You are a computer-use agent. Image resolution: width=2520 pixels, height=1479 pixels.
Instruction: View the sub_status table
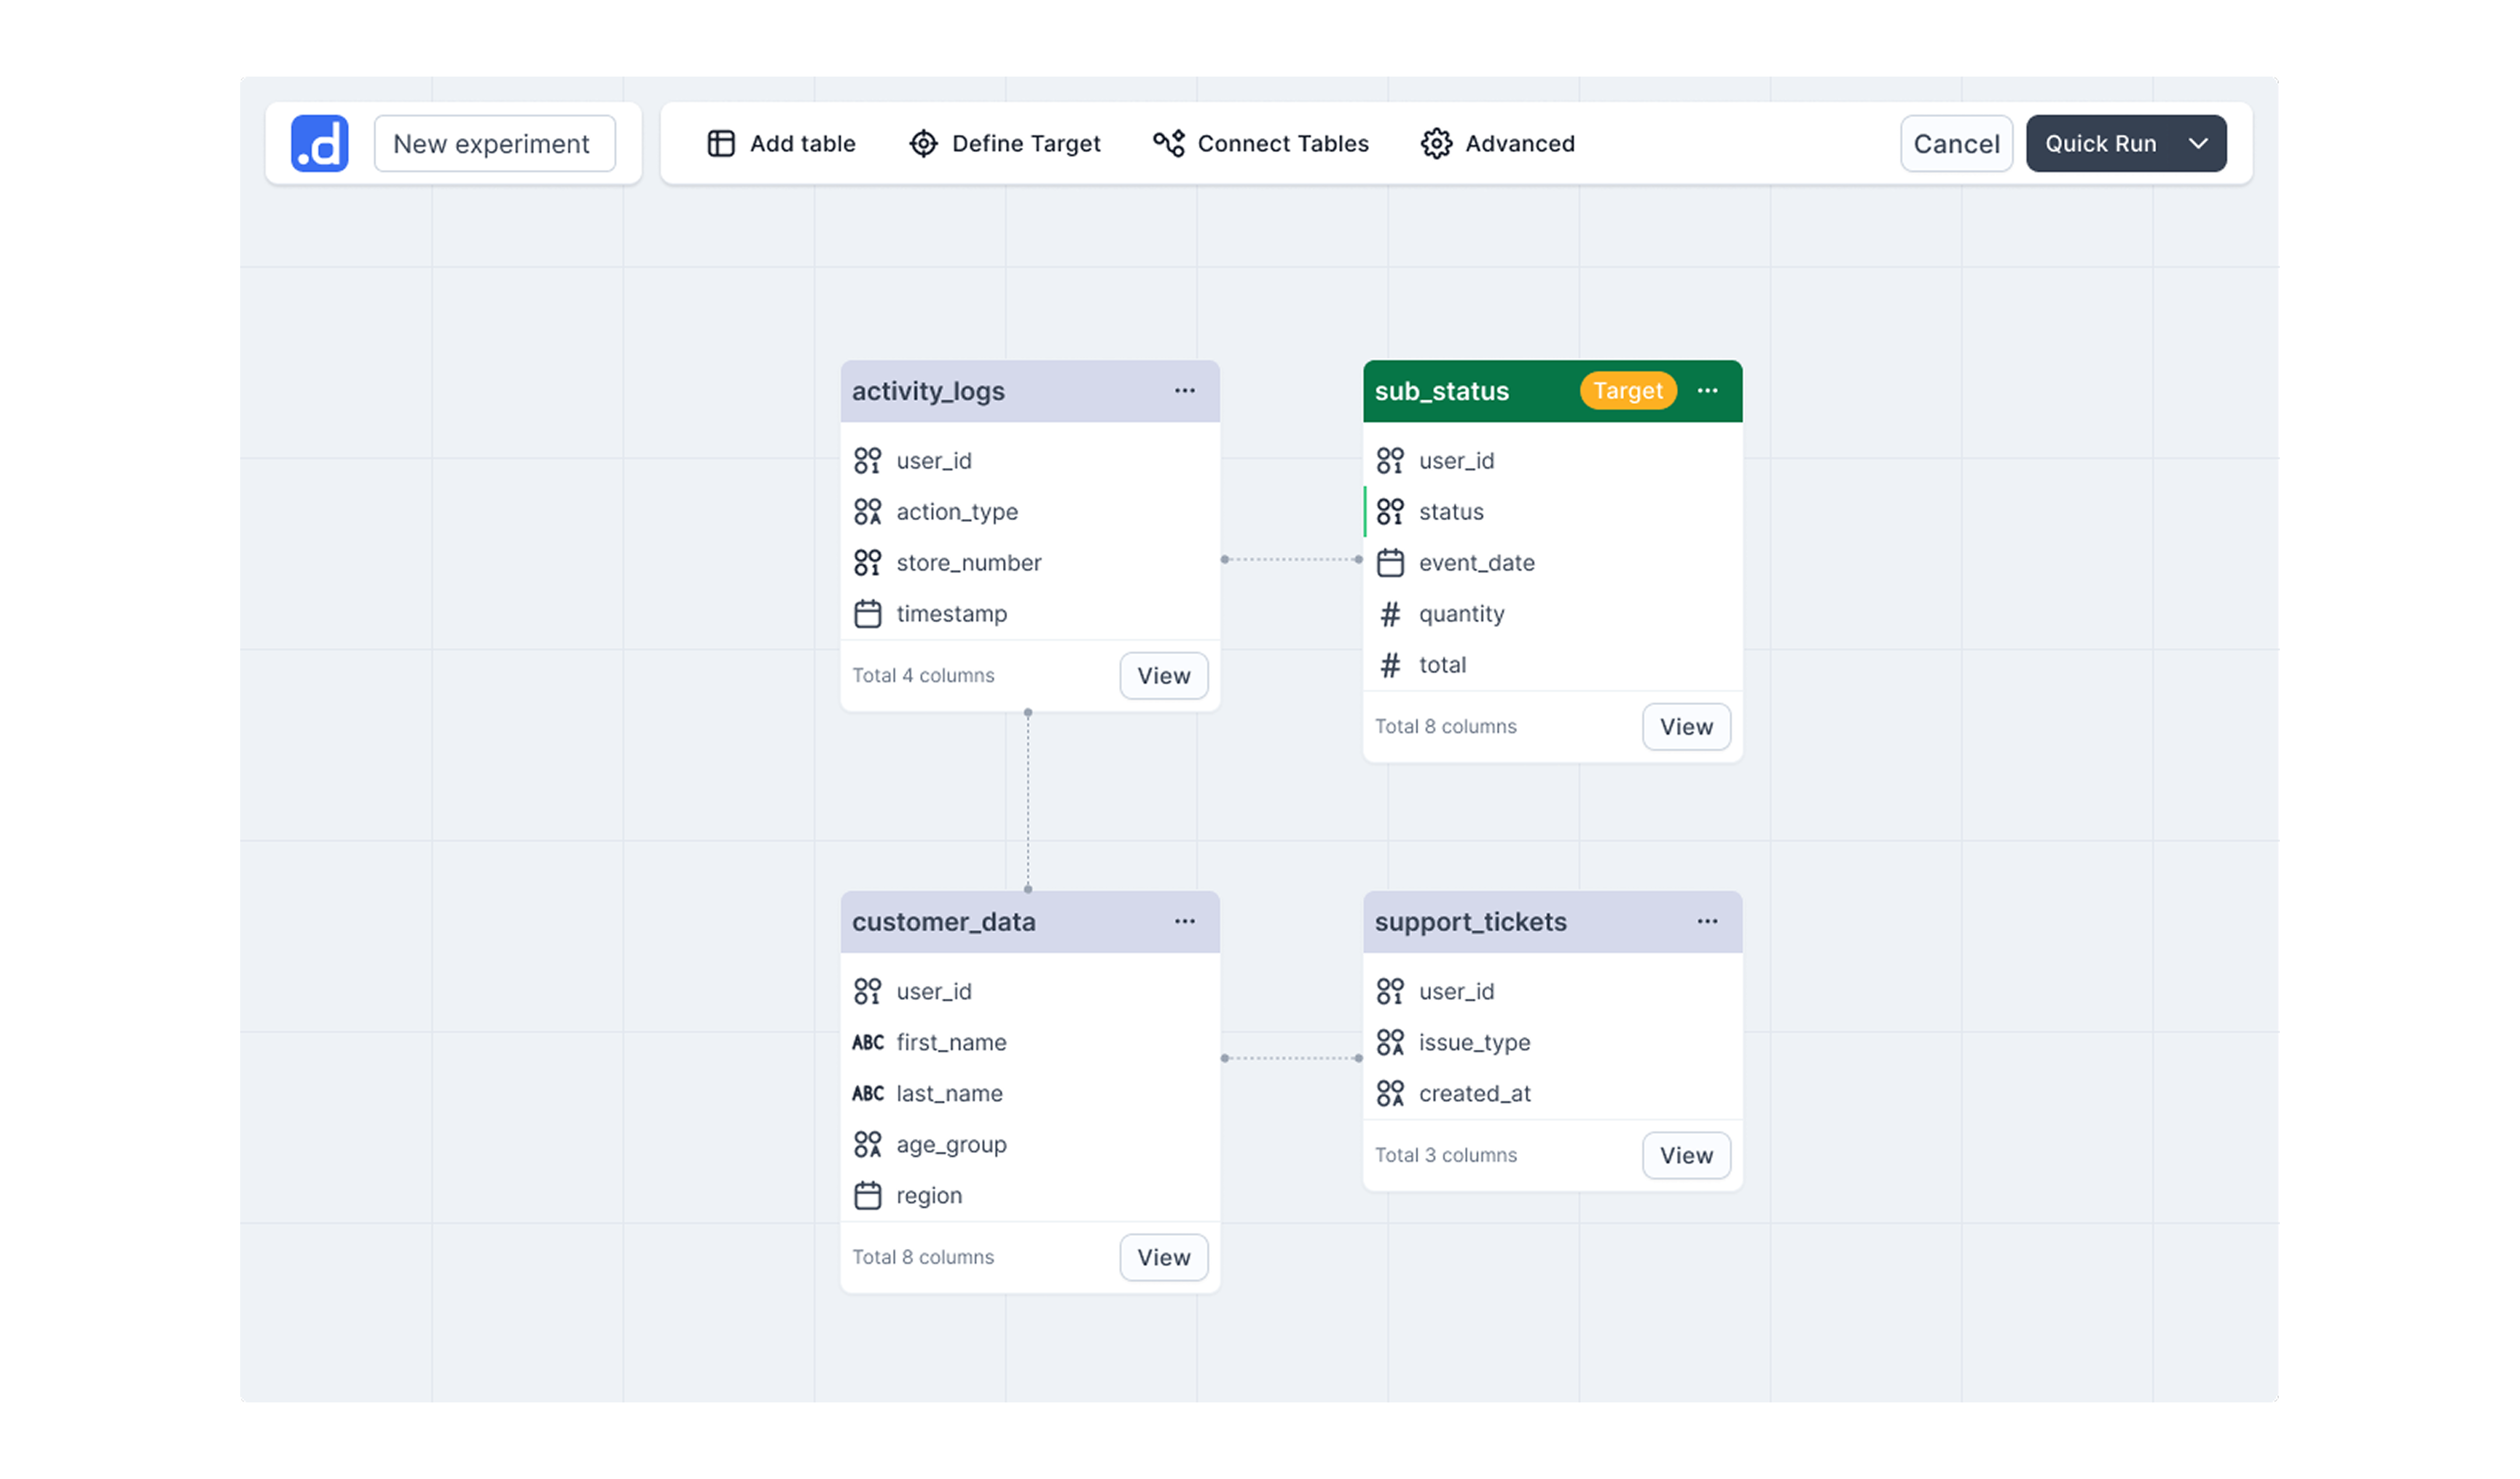tap(1686, 727)
